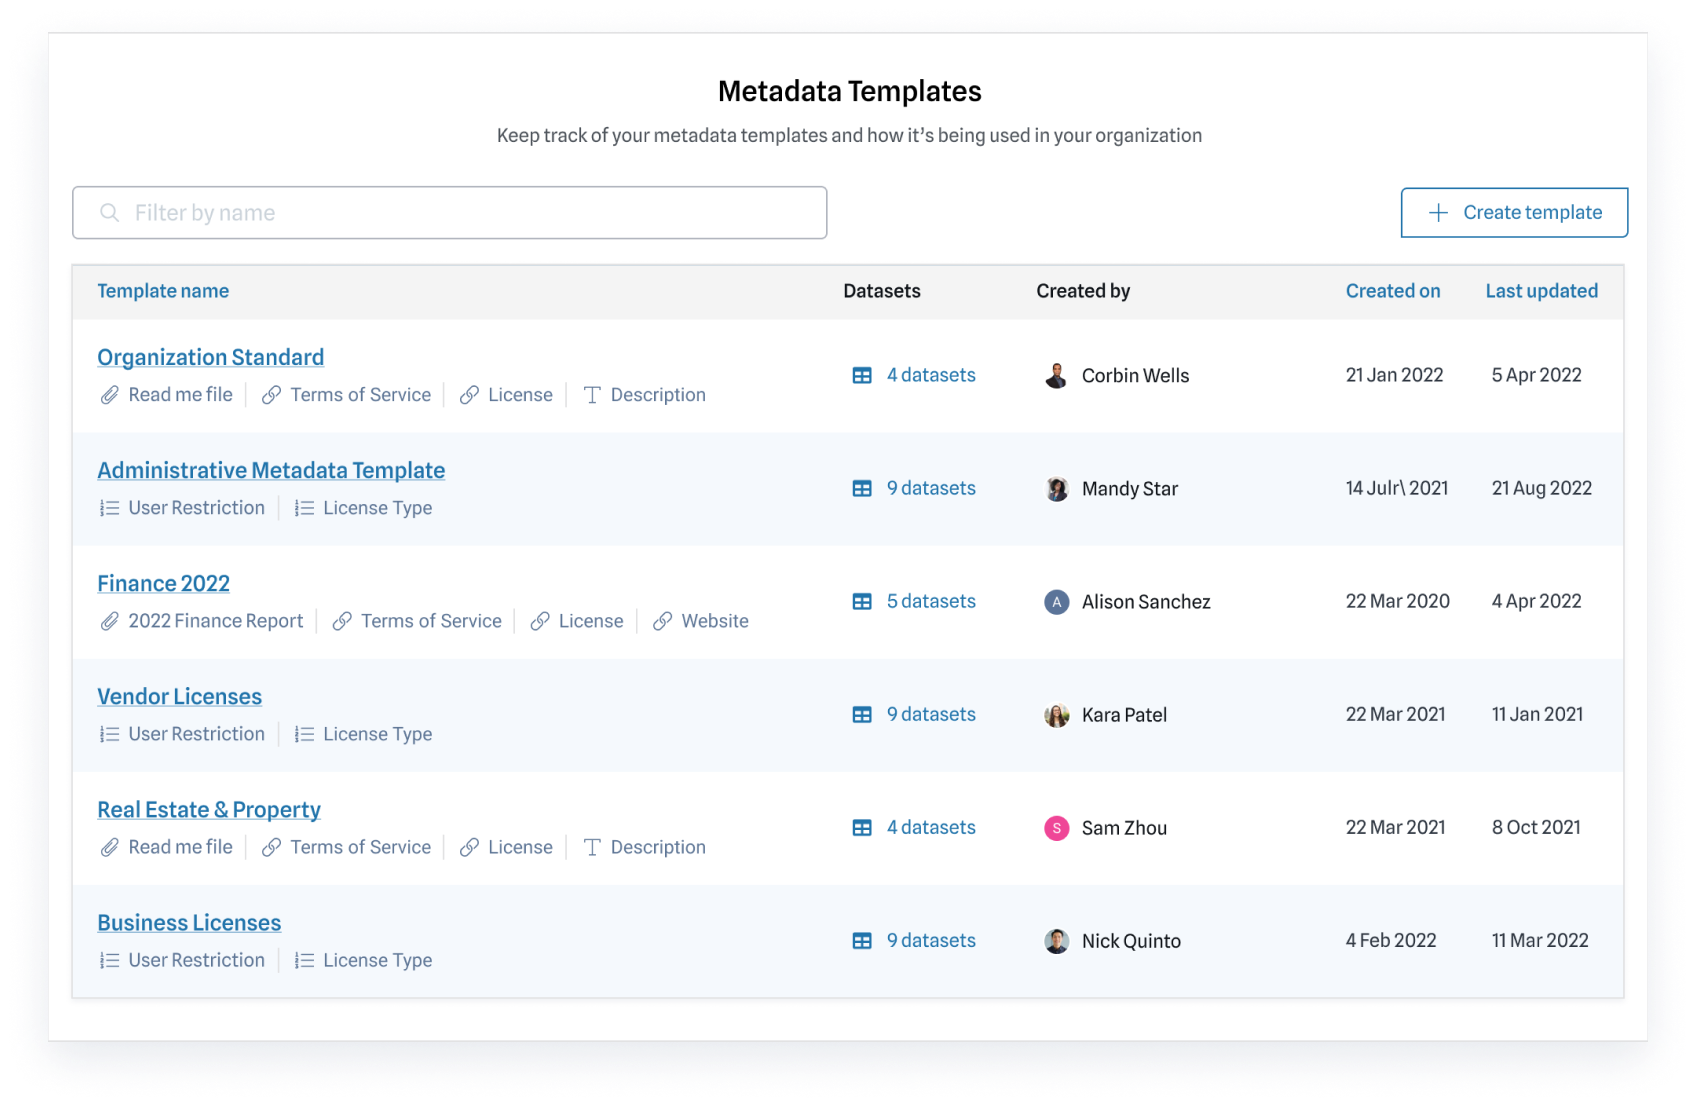Sort by Template name column
This screenshot has width=1696, height=1106.
163,291
